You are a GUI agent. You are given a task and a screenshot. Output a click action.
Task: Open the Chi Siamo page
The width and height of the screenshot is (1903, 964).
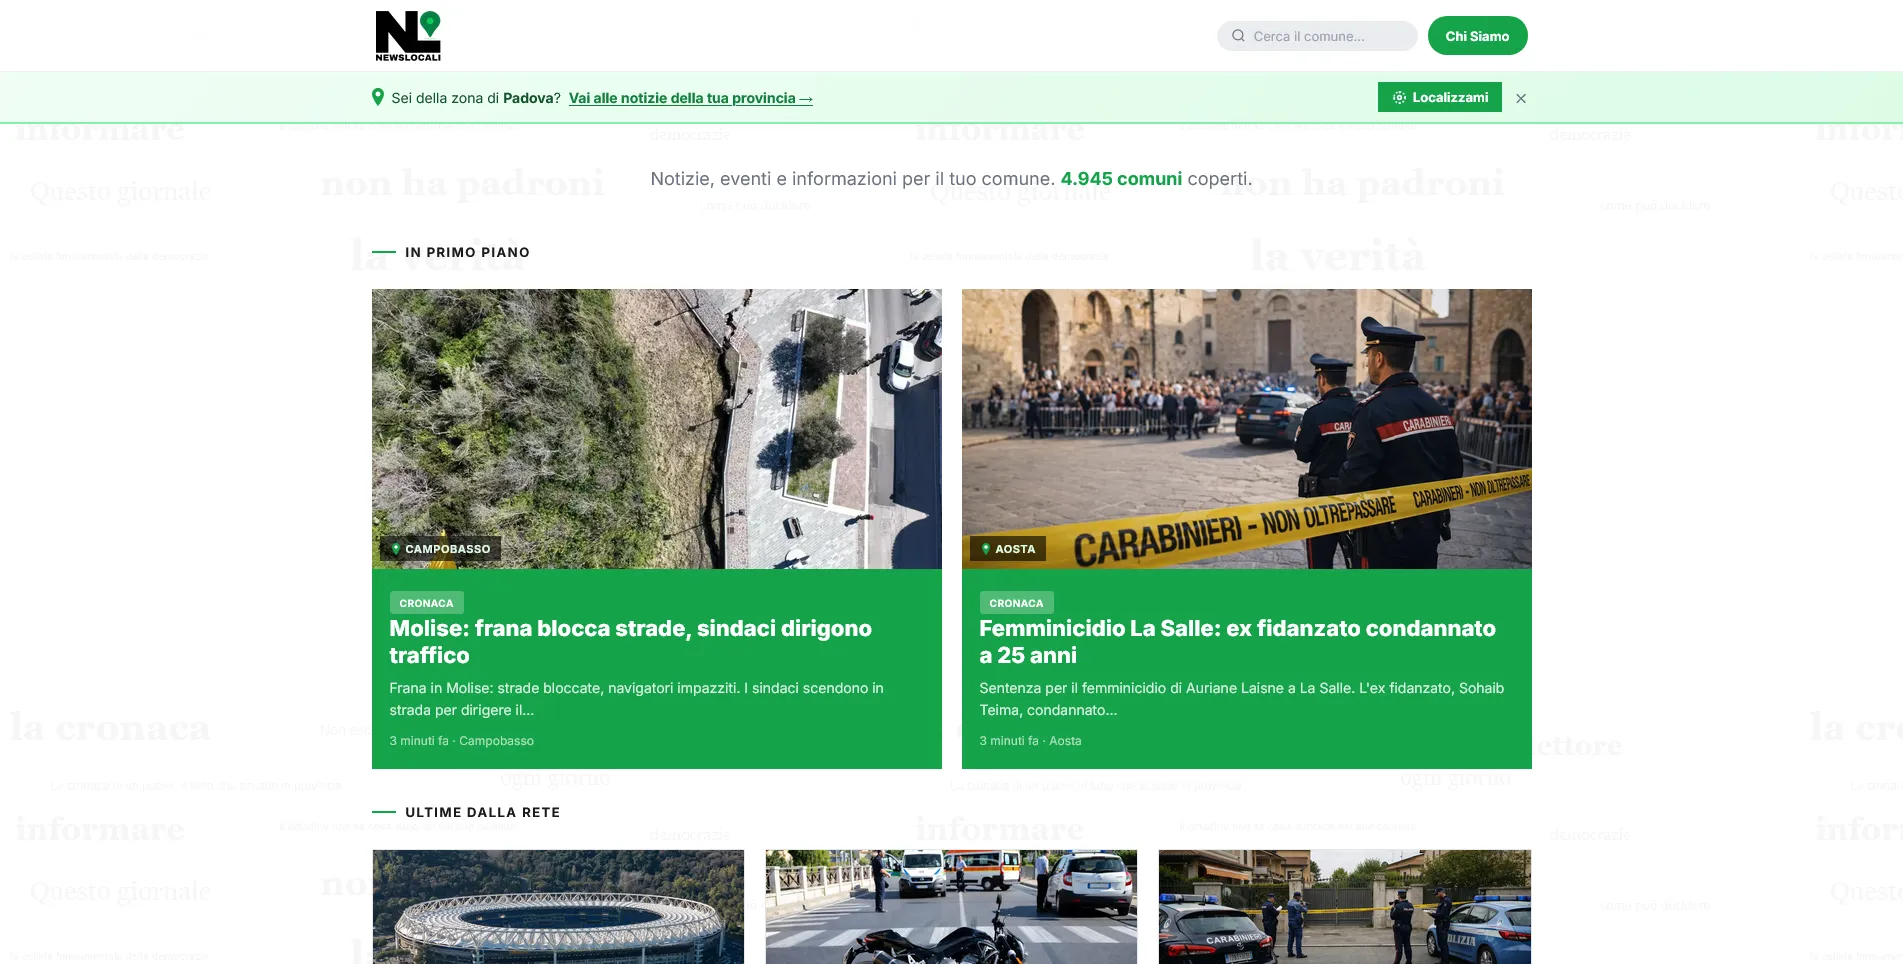coord(1477,36)
